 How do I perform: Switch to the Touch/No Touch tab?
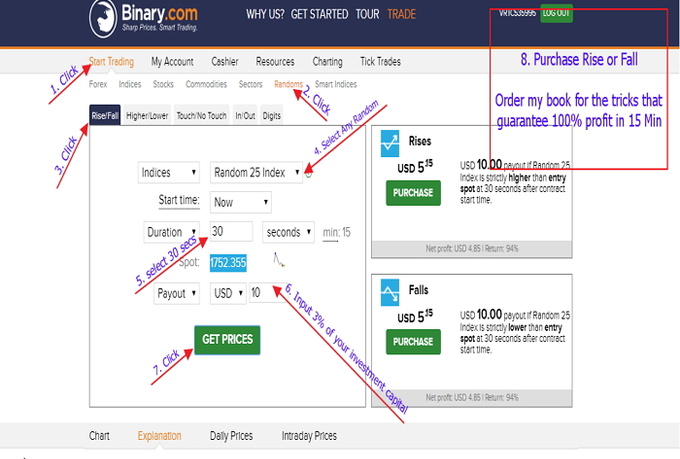[x=201, y=115]
